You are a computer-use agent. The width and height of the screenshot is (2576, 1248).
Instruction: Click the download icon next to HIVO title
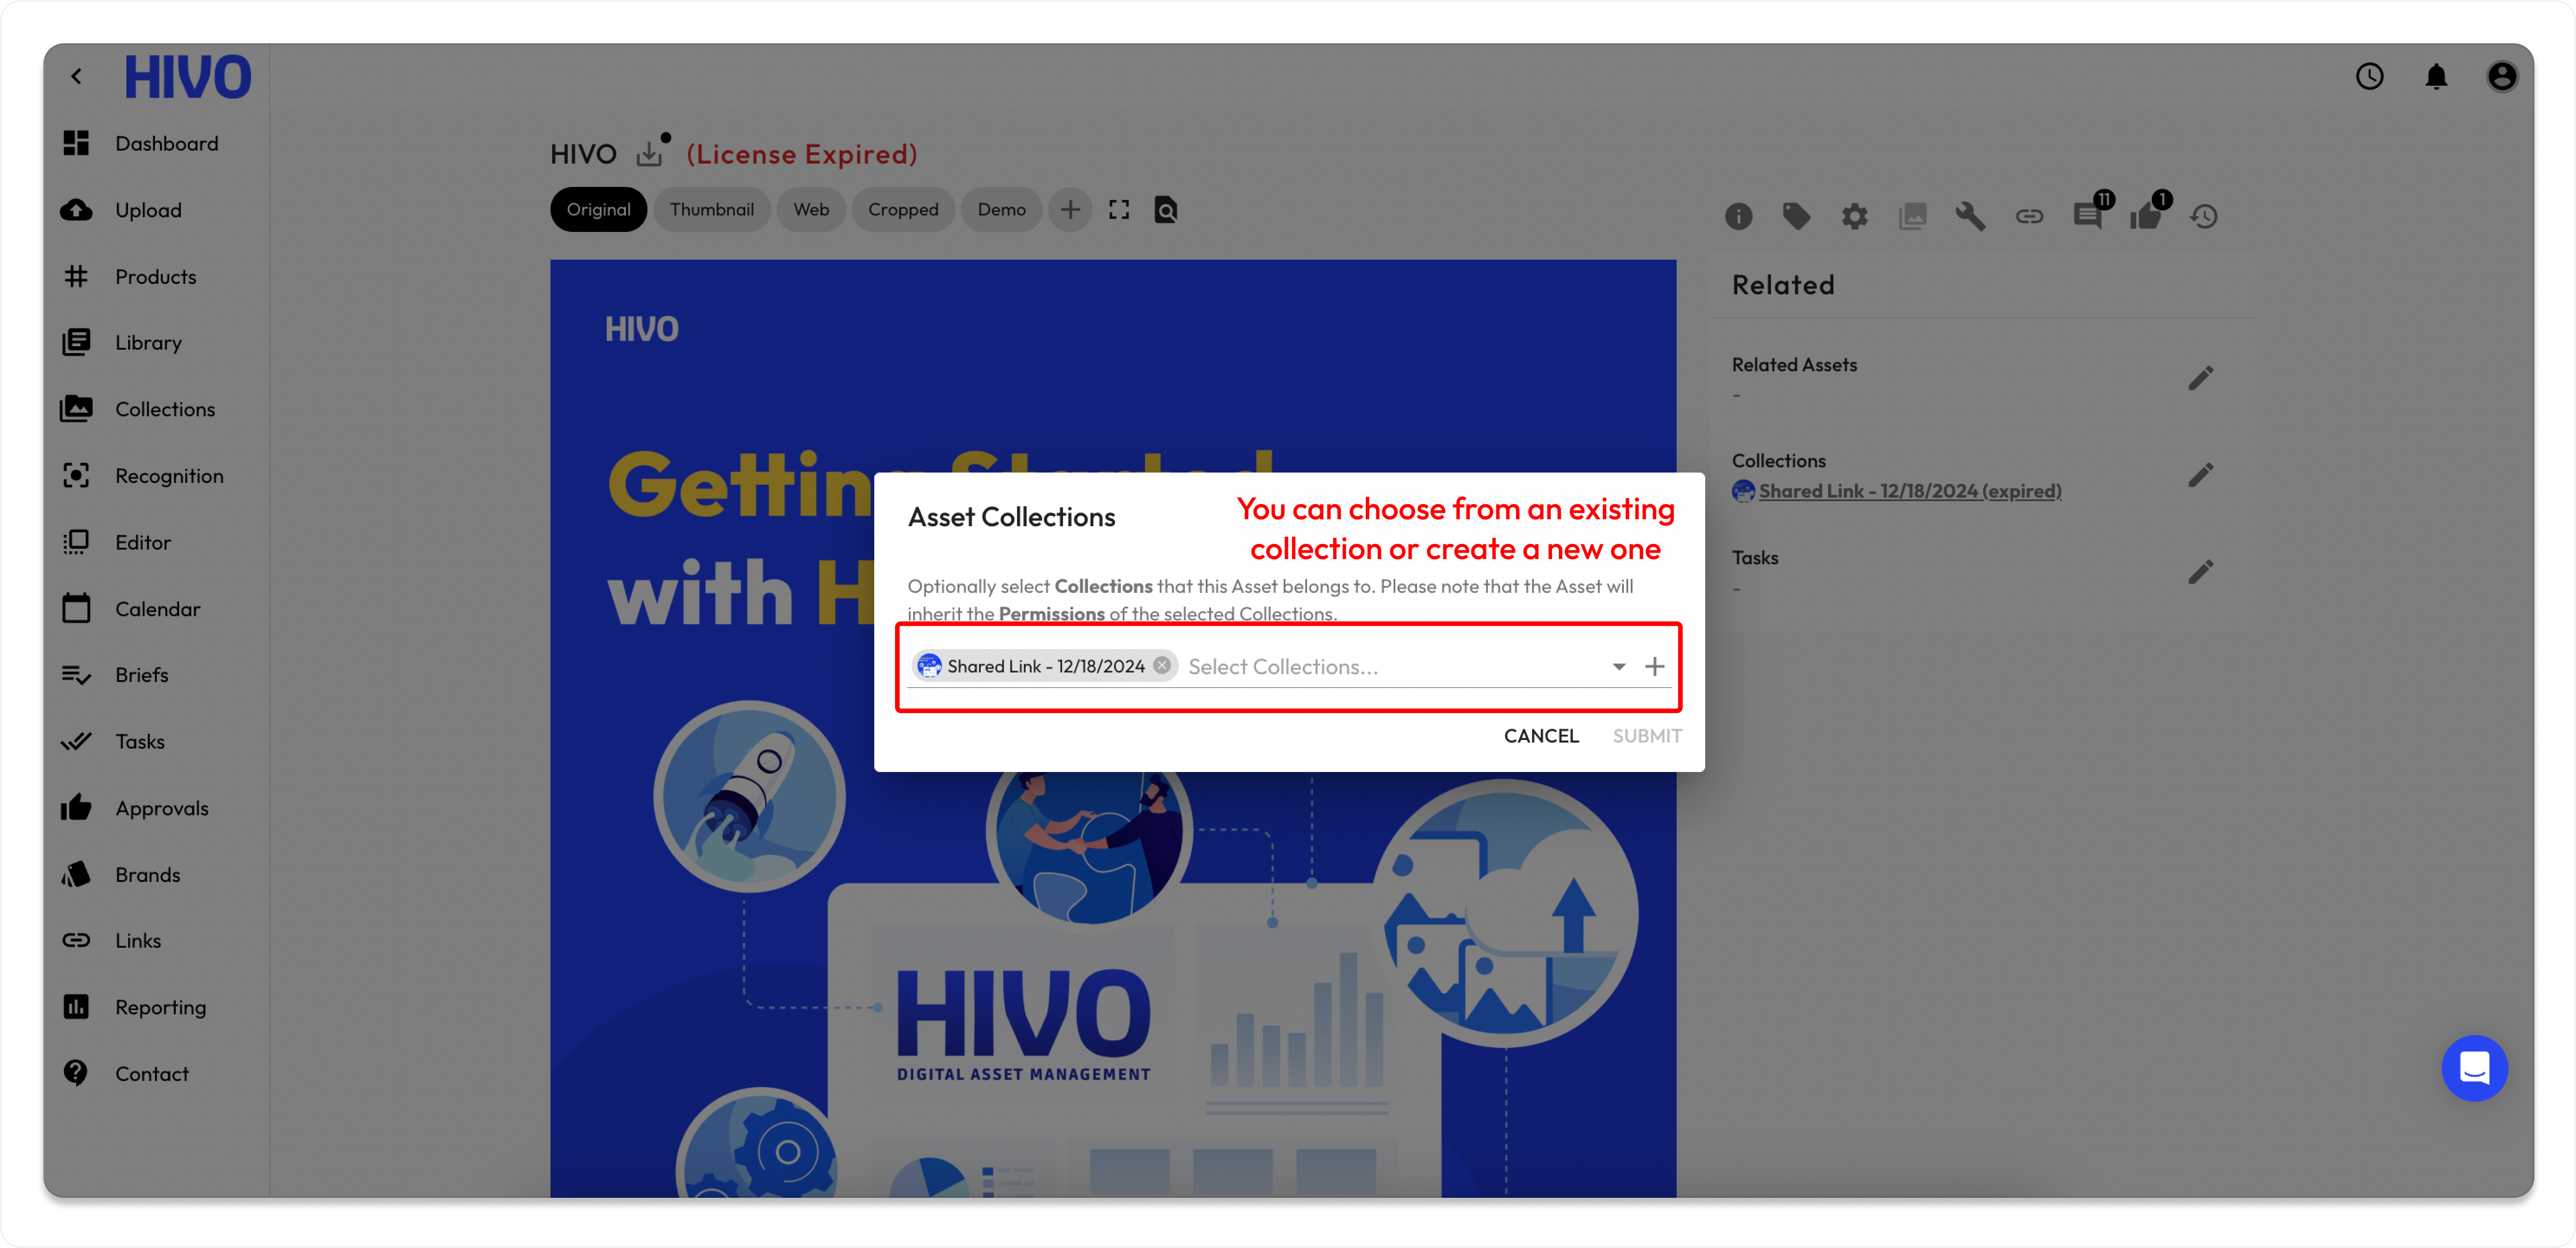coord(650,153)
